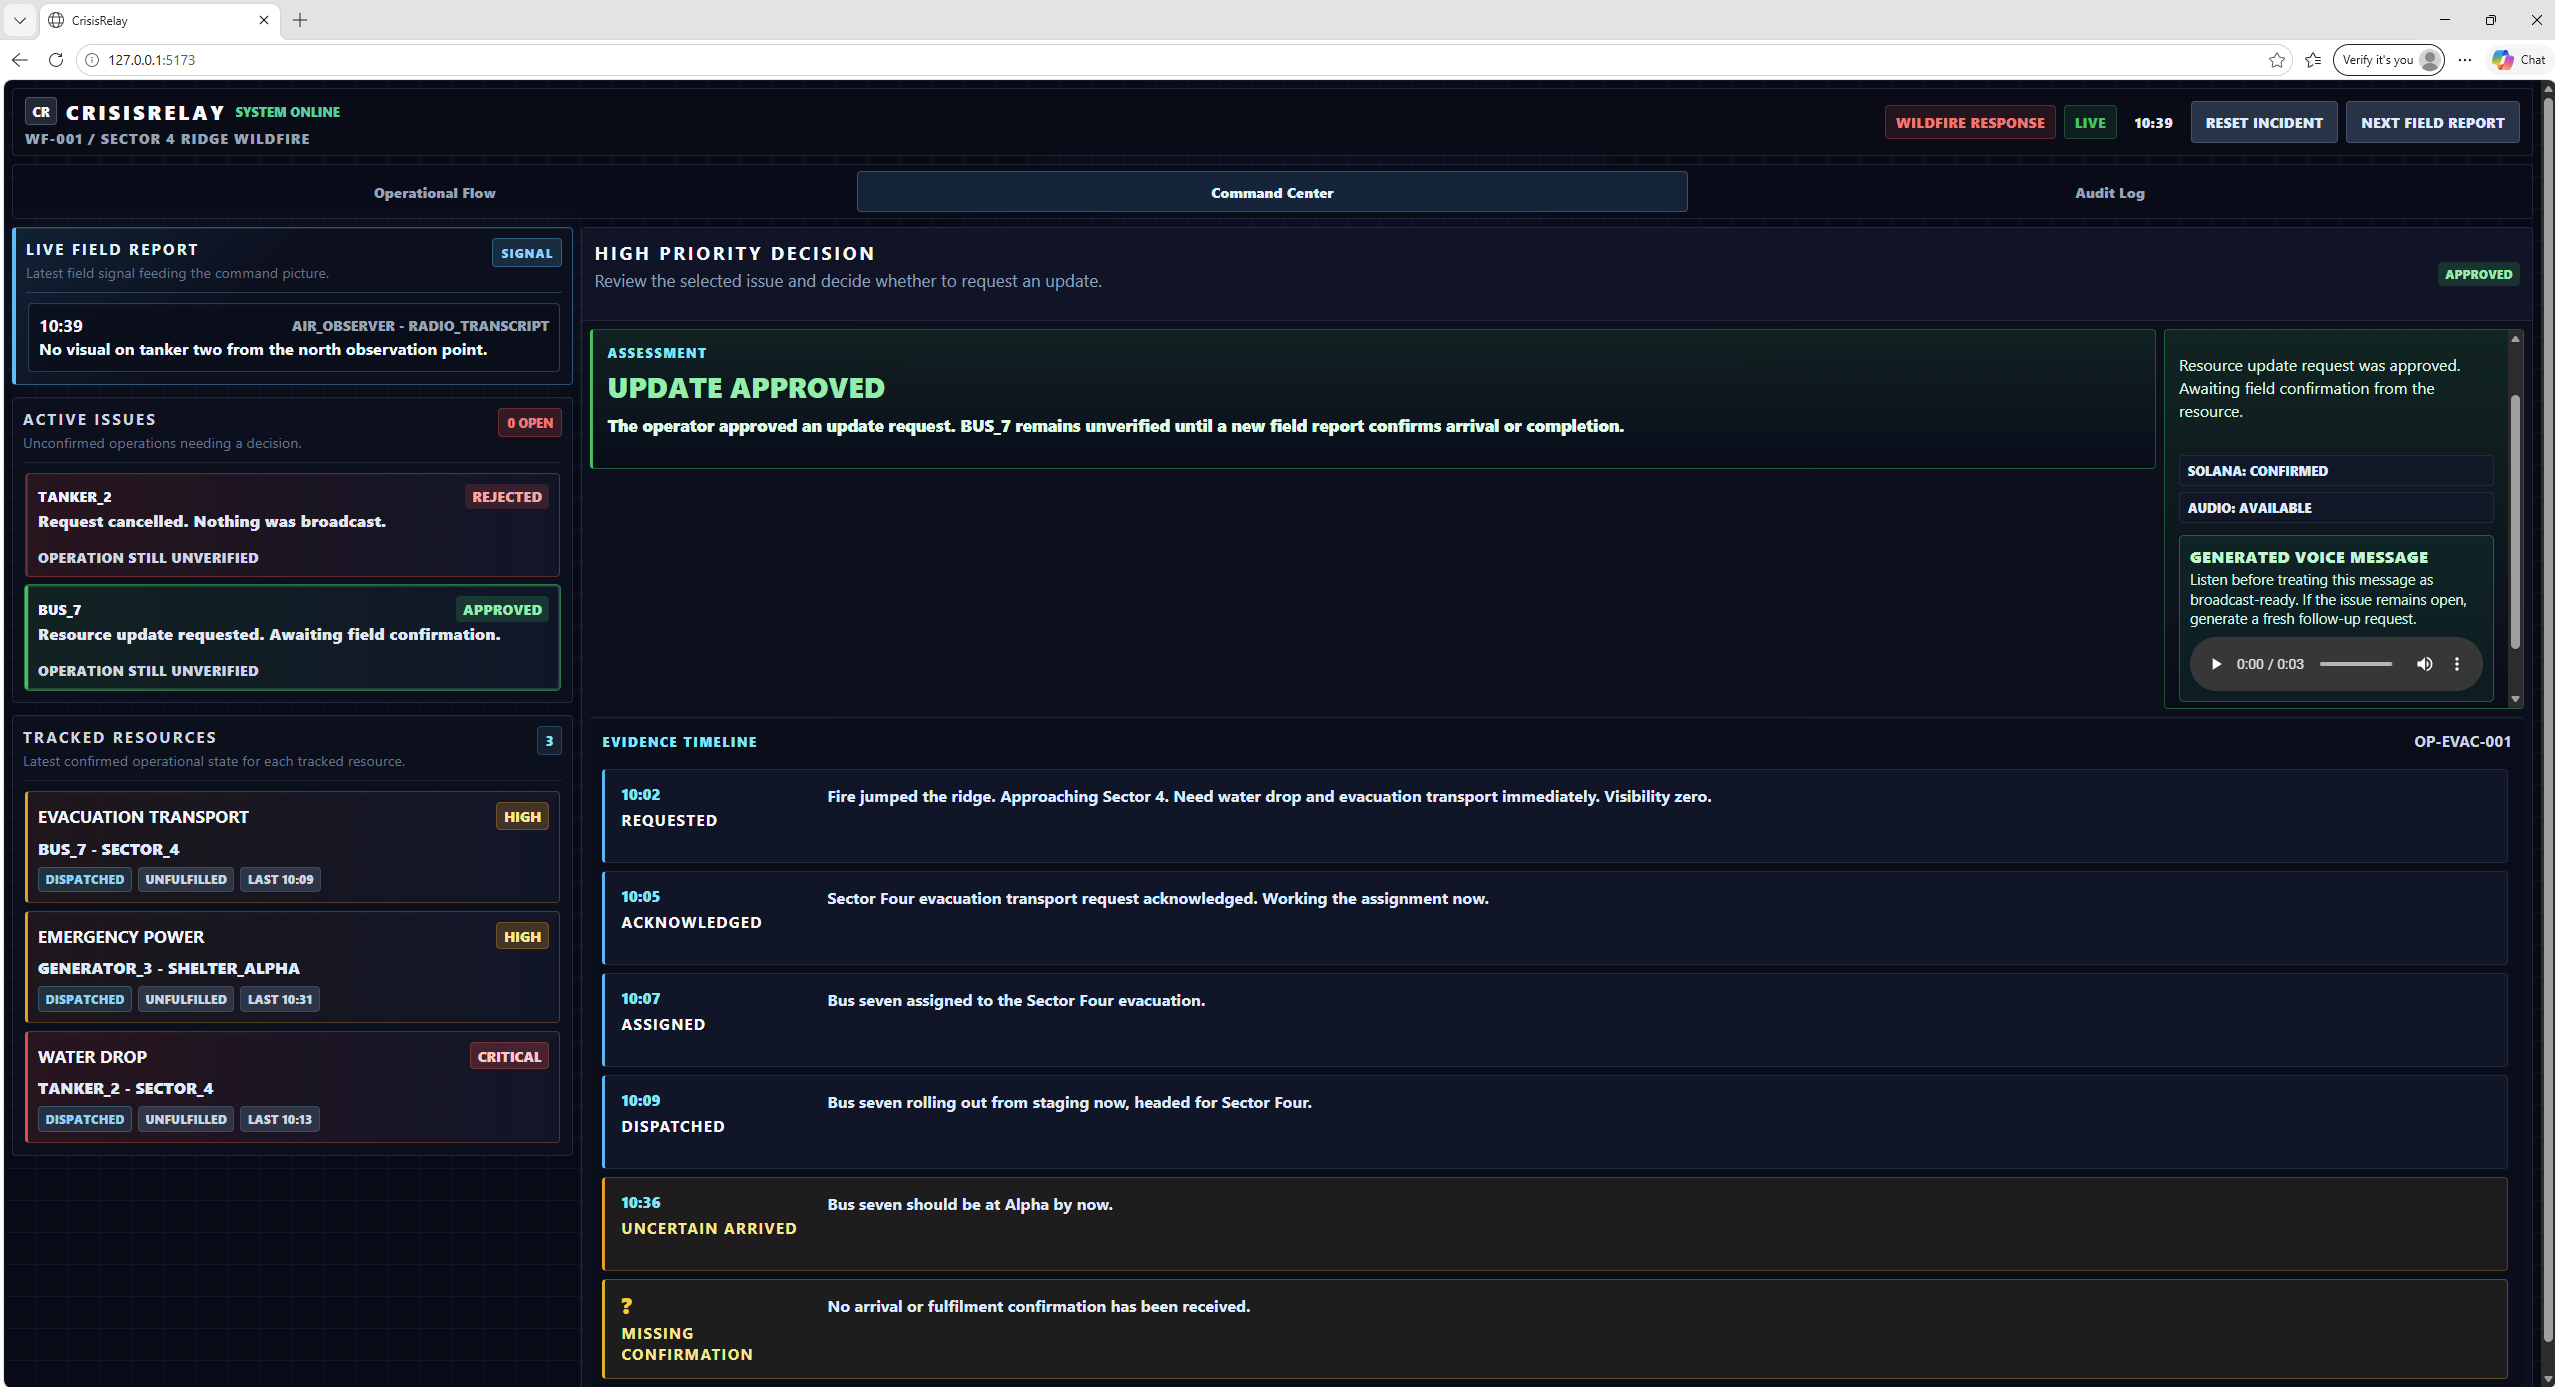Switch to the Operational Flow tab
Image resolution: width=2555 pixels, height=1387 pixels.
[x=434, y=192]
